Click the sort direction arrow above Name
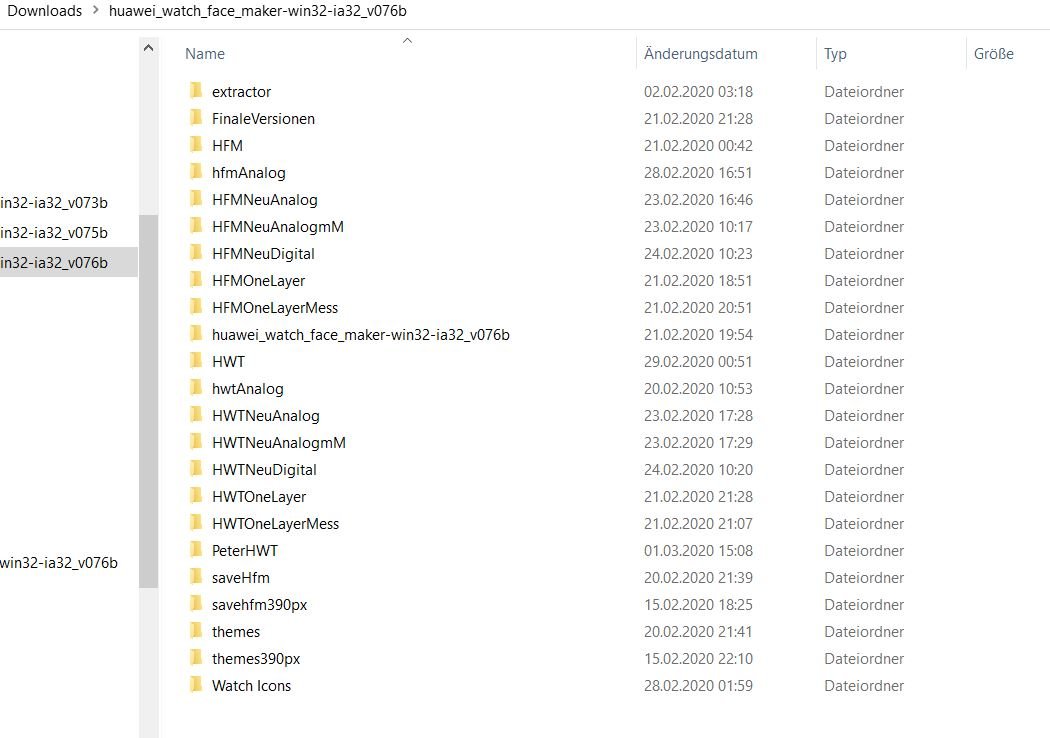The image size is (1050, 738). pyautogui.click(x=407, y=41)
